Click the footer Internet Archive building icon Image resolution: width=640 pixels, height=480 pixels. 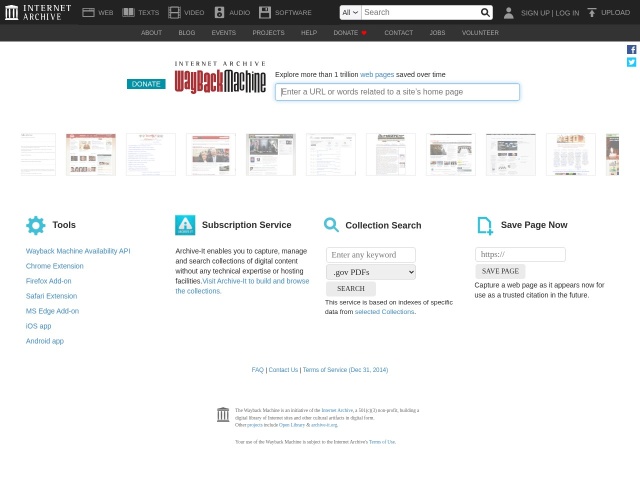(x=223, y=414)
